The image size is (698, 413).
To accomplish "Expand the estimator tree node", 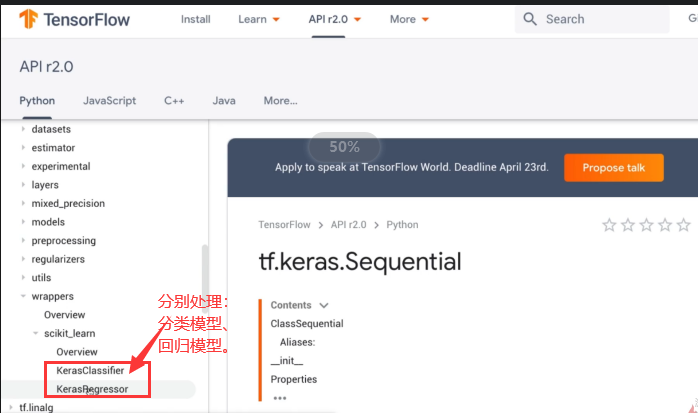I will point(23,148).
